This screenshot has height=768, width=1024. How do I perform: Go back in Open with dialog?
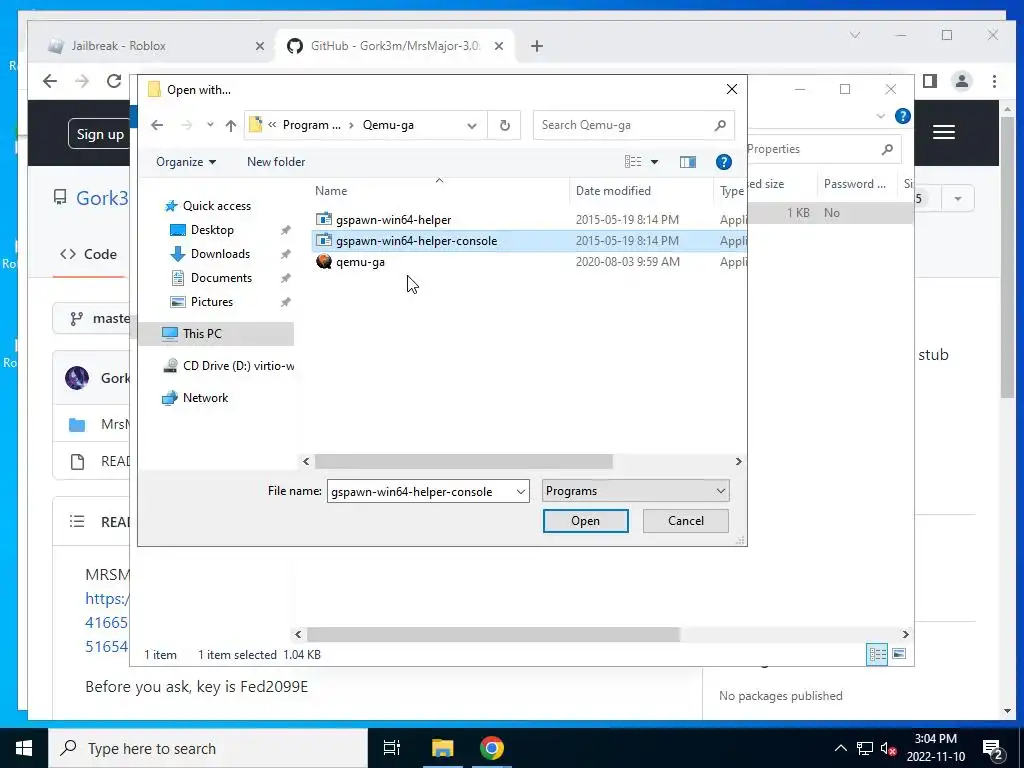pos(157,125)
